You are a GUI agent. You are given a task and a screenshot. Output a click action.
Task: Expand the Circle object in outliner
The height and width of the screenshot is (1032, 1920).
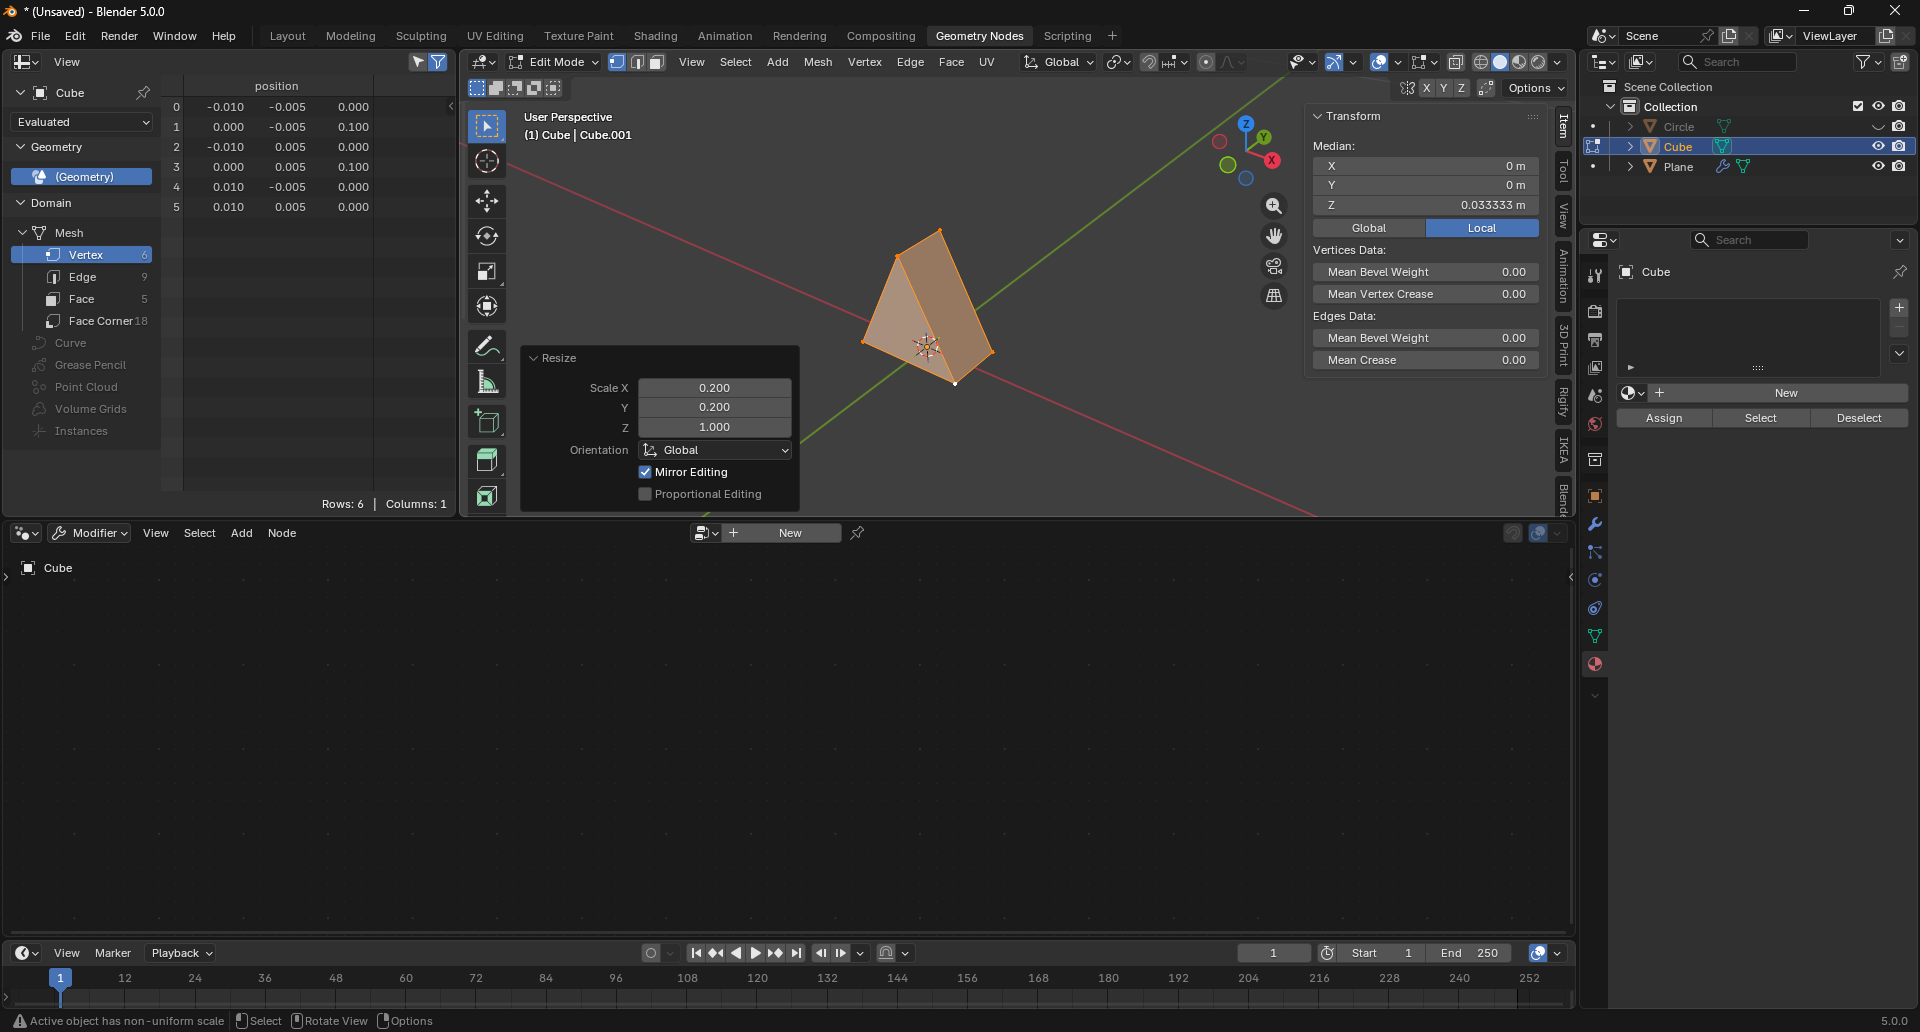coord(1630,127)
